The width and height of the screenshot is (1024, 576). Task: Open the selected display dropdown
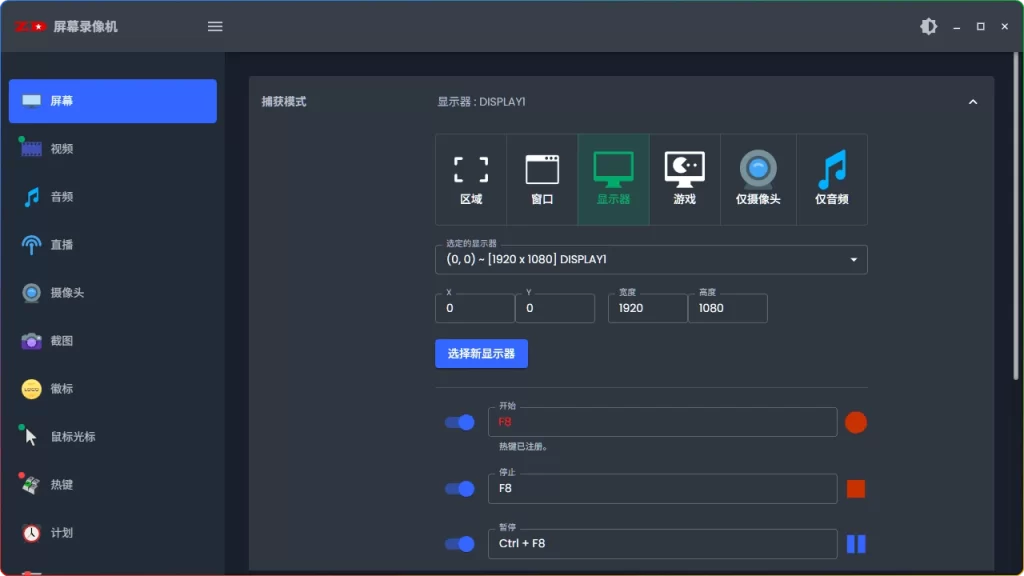651,259
